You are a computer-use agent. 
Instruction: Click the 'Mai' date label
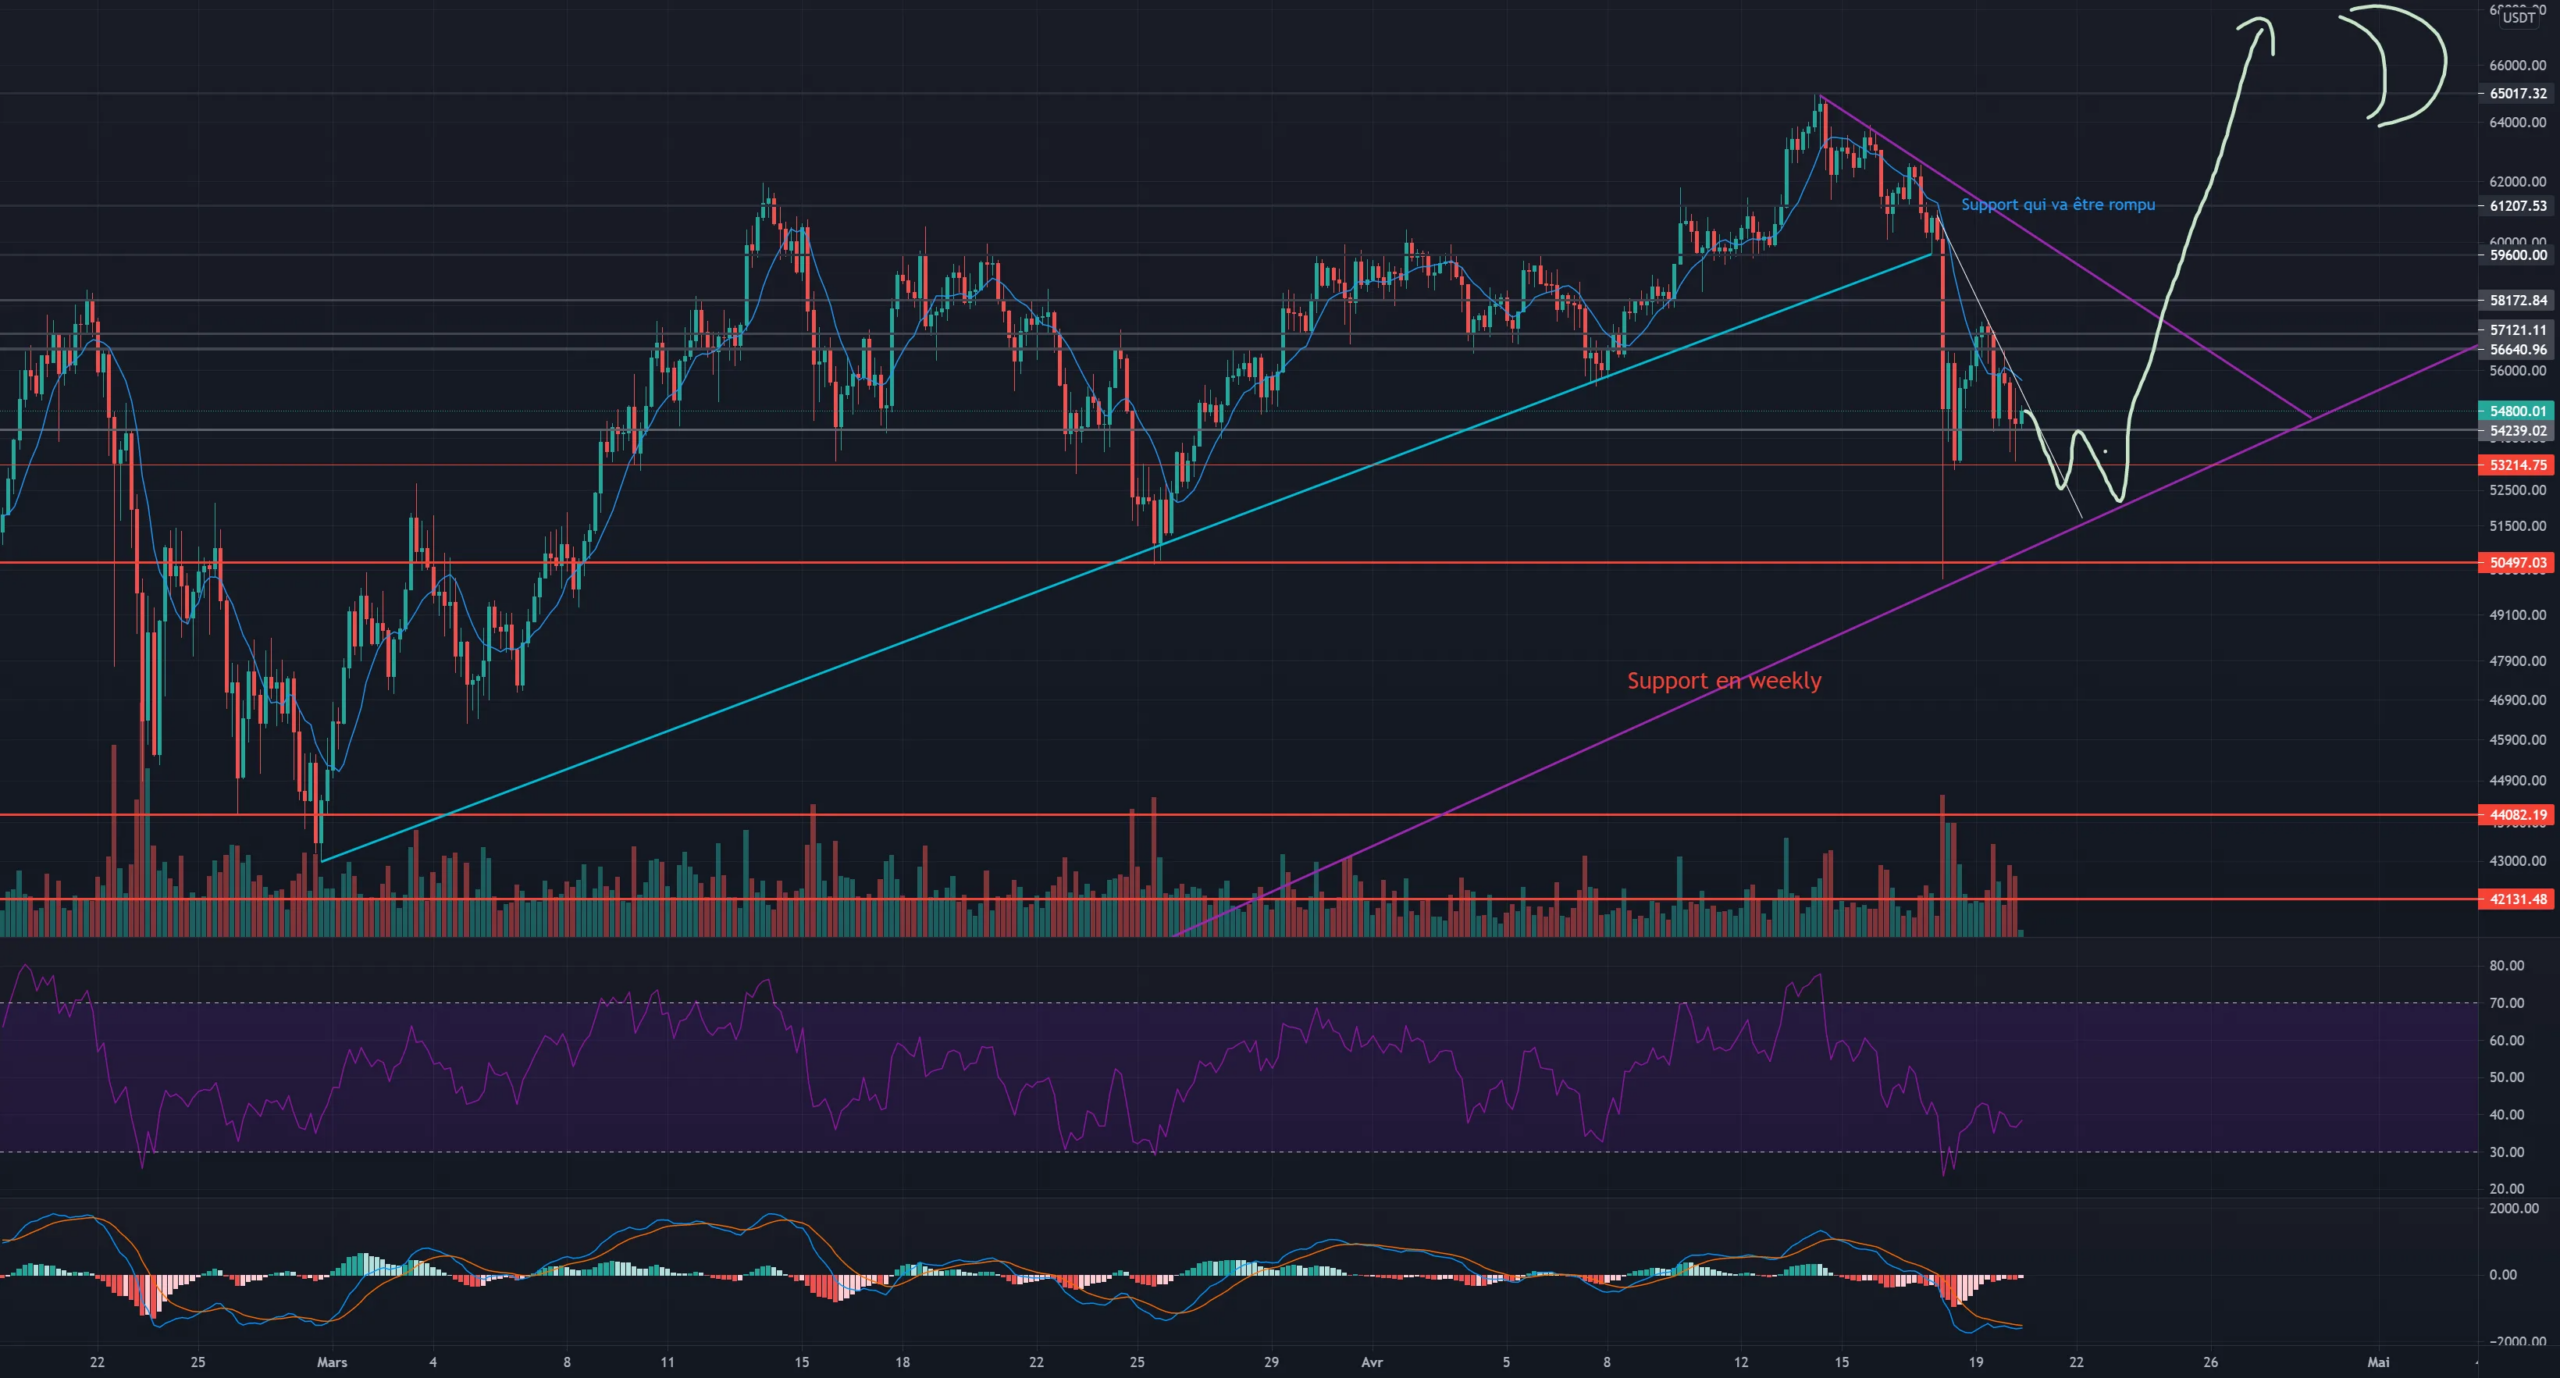[x=2378, y=1362]
